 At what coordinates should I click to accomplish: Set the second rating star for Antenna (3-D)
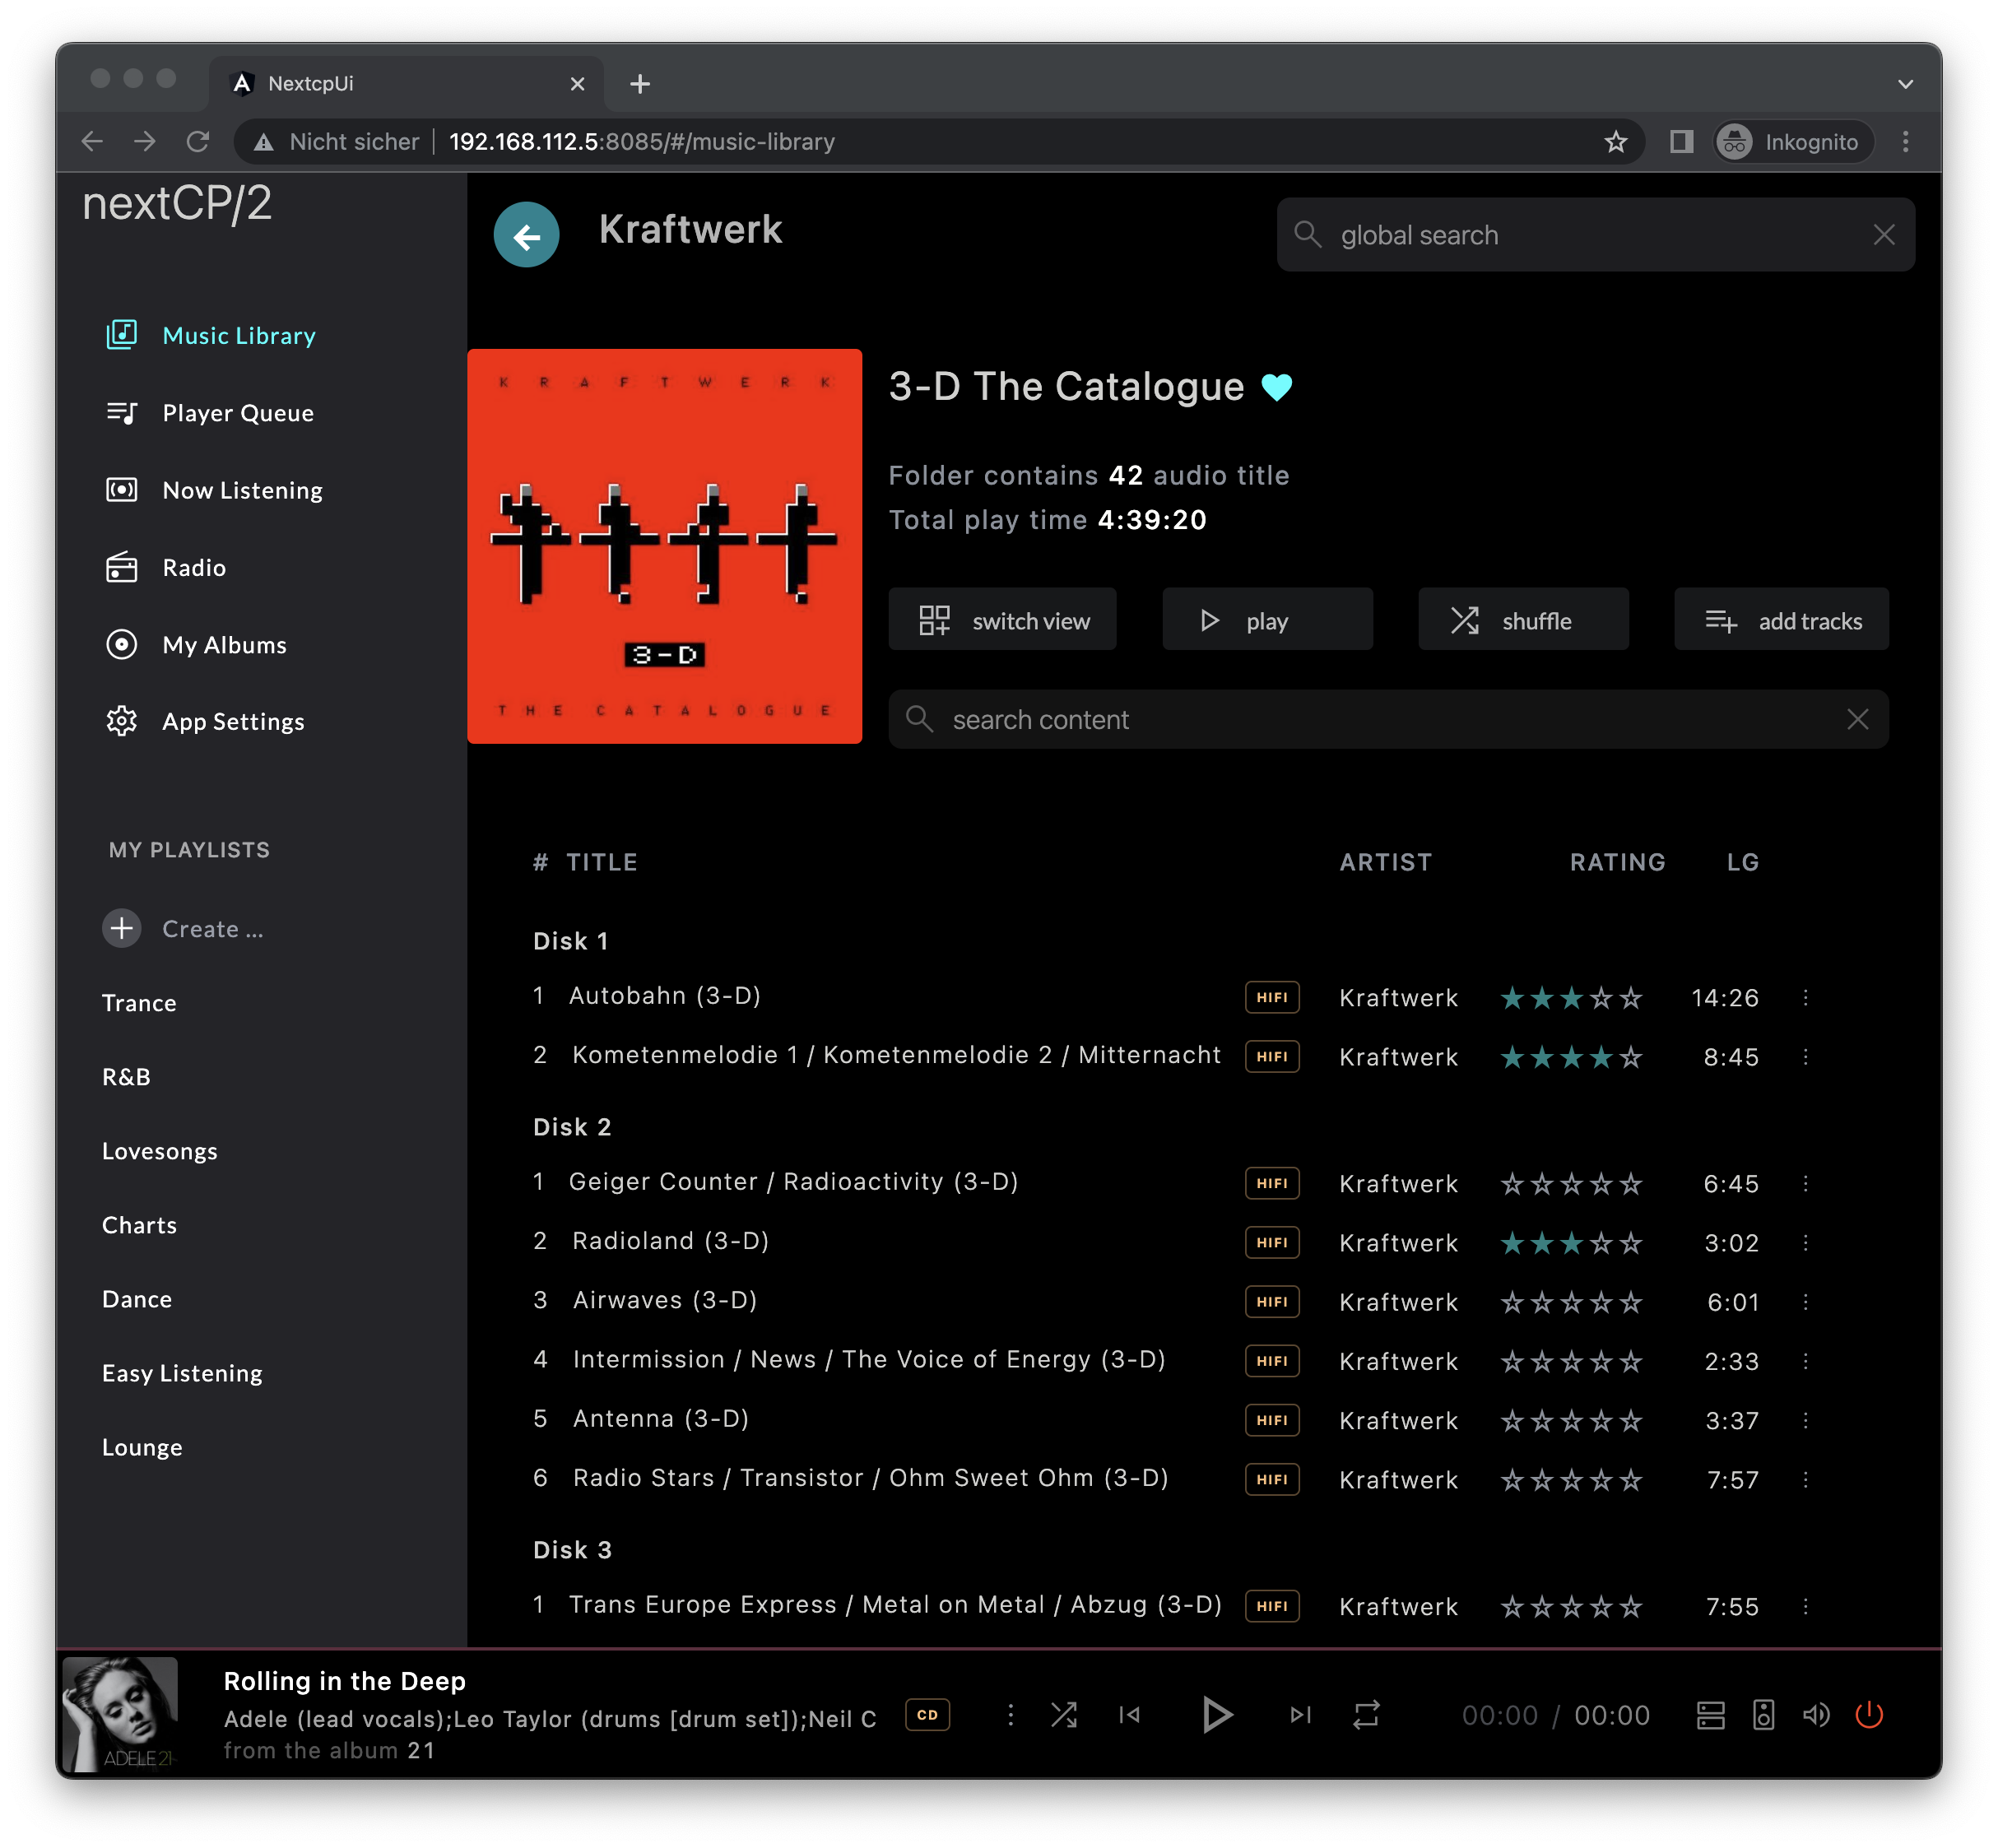click(1542, 1419)
